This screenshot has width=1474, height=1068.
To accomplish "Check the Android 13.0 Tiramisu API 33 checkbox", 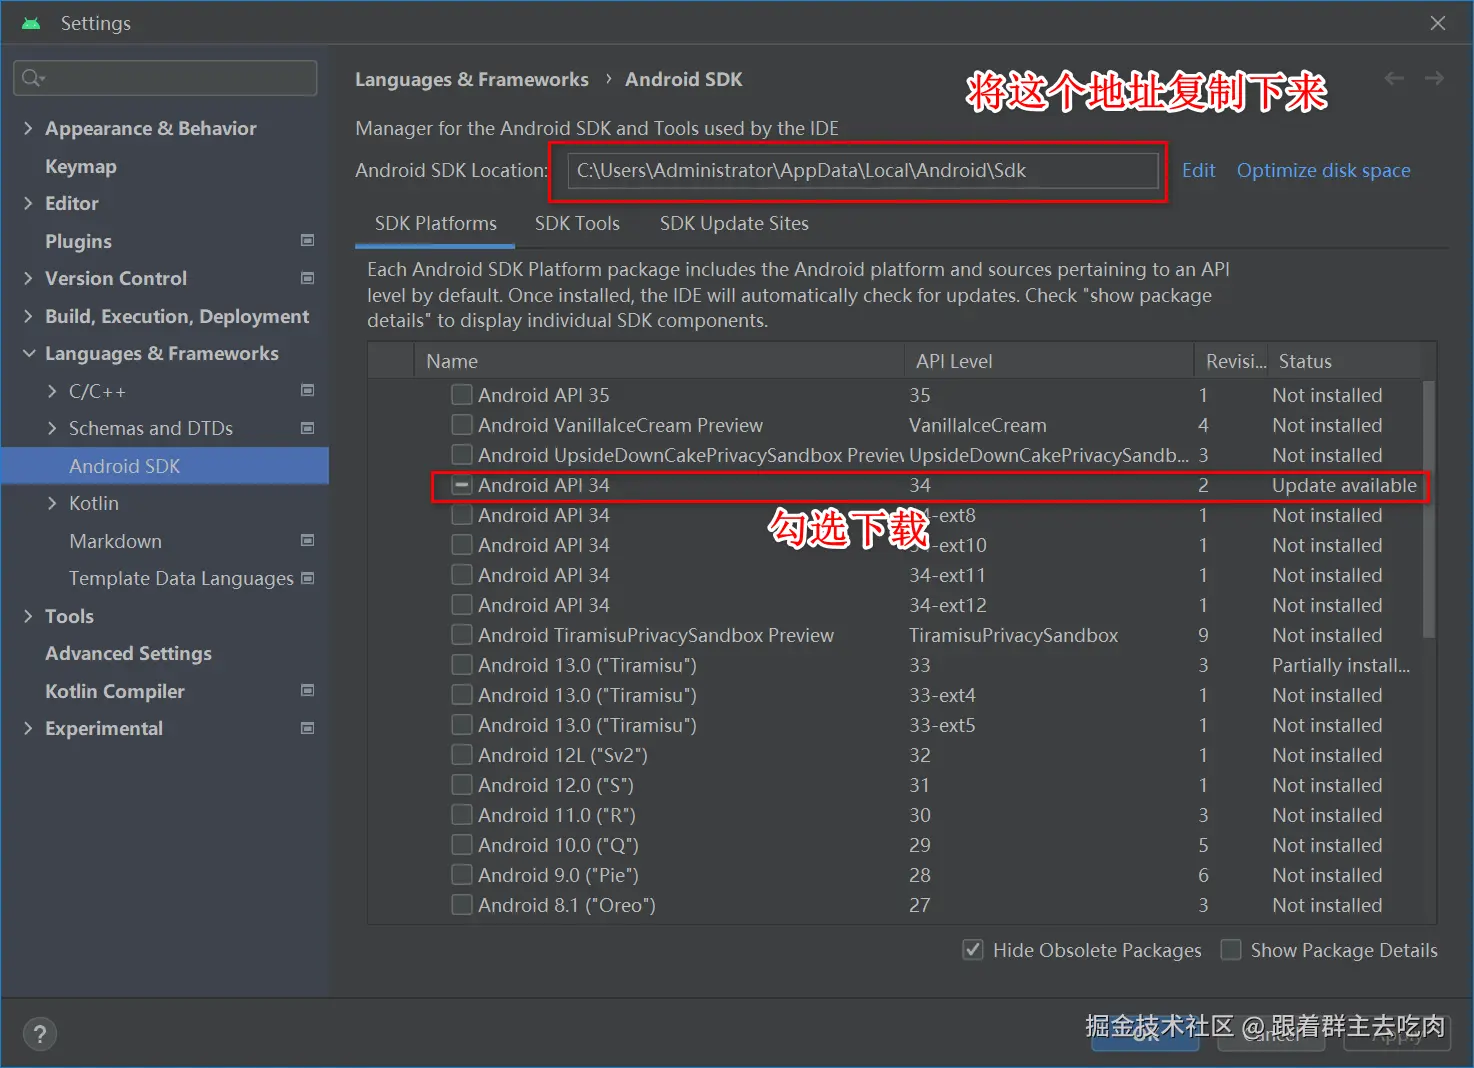I will pyautogui.click(x=462, y=665).
